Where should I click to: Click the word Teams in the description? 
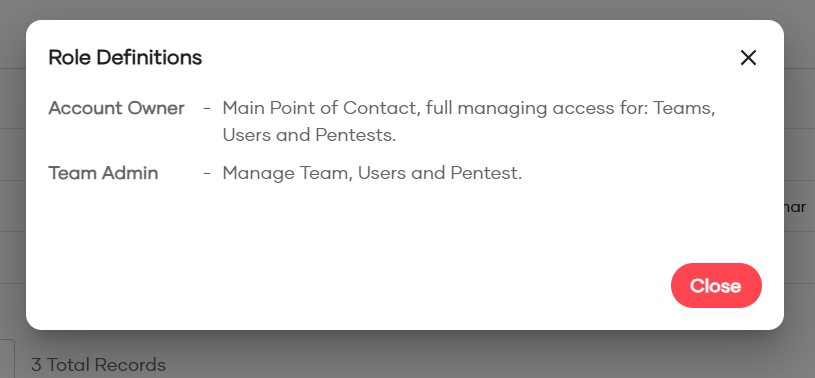click(x=684, y=108)
